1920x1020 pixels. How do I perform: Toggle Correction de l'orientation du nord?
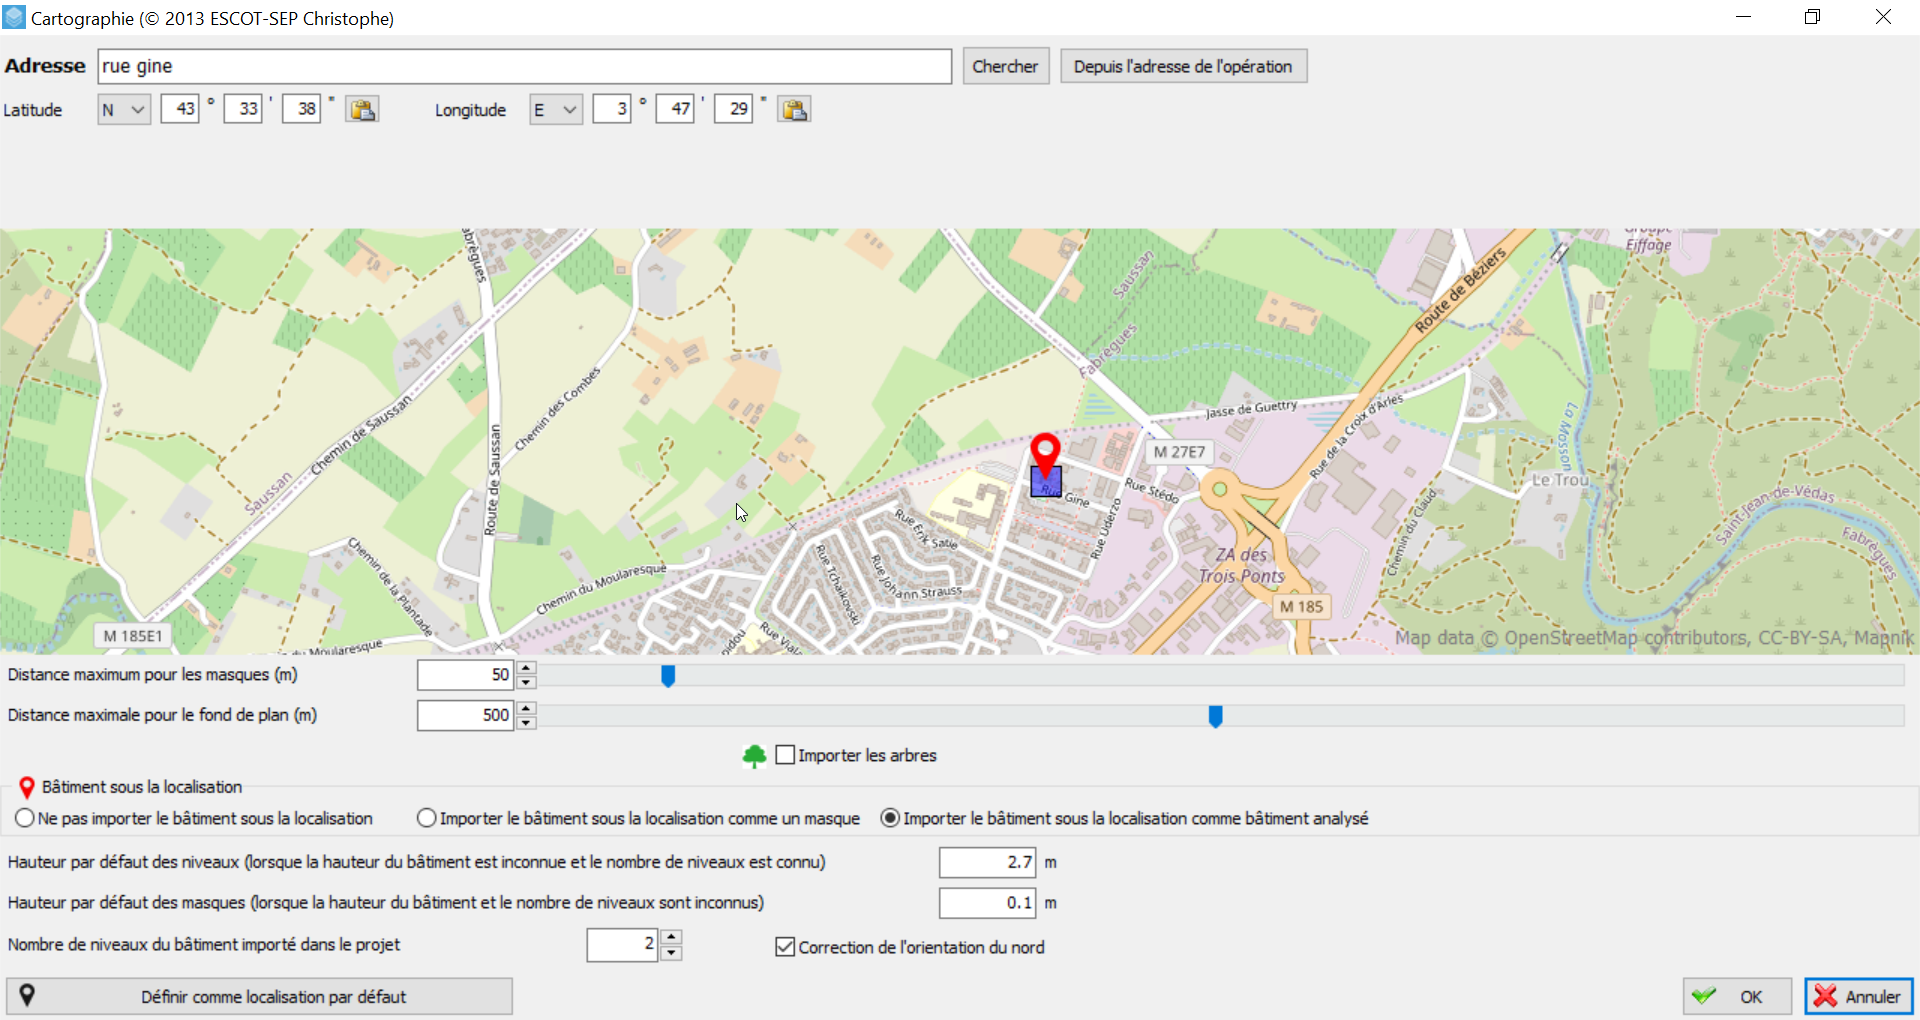(x=785, y=947)
